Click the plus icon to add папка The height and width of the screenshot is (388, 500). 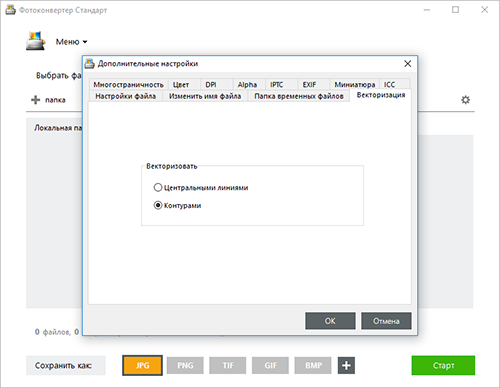point(35,100)
